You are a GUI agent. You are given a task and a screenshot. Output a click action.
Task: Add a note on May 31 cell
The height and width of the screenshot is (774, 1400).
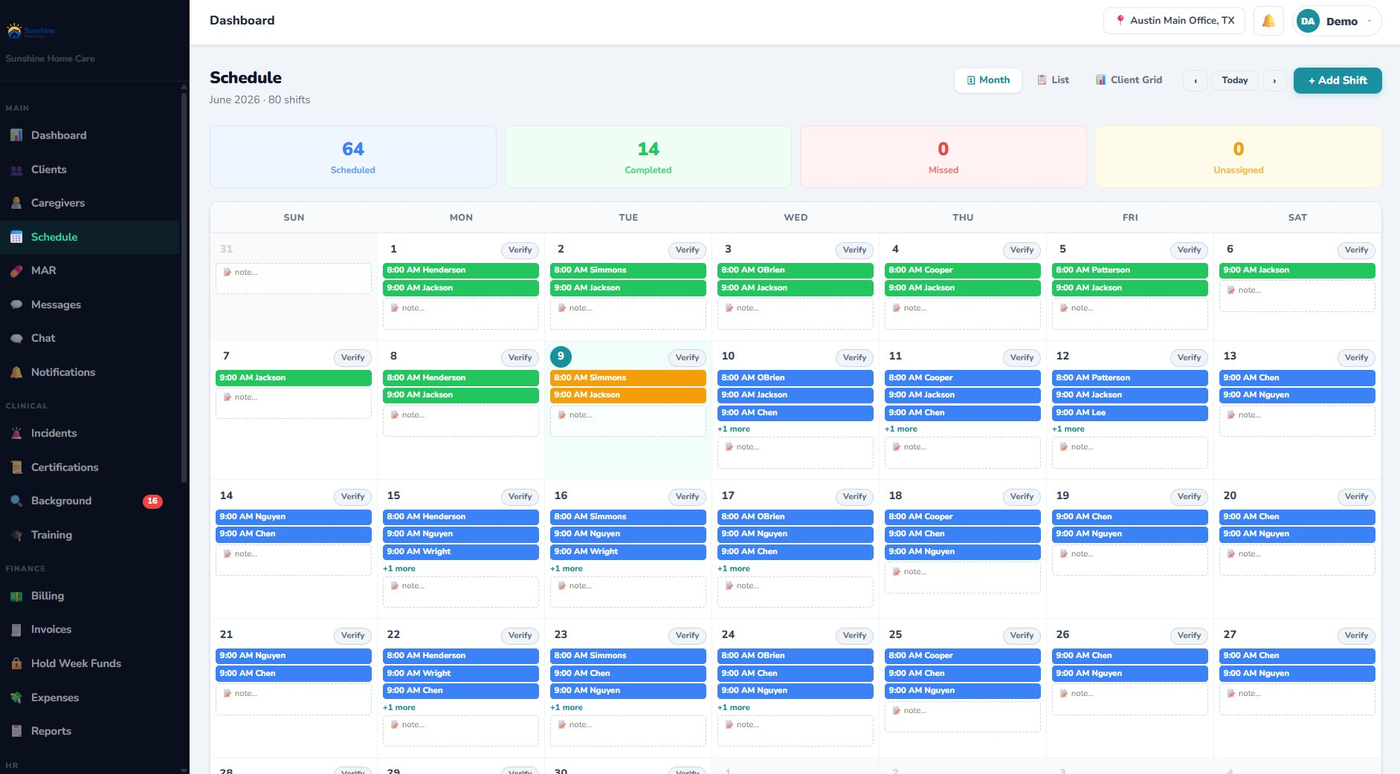[x=294, y=279]
